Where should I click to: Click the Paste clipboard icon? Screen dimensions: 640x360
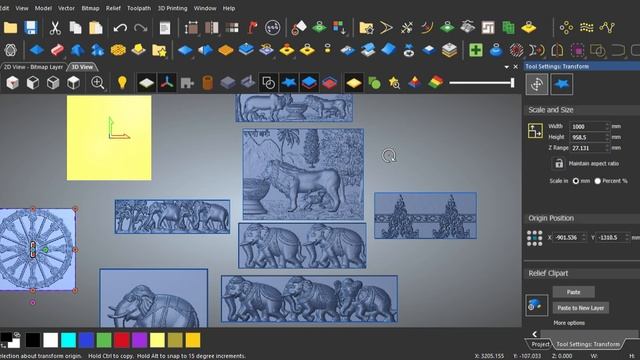[x=96, y=28]
